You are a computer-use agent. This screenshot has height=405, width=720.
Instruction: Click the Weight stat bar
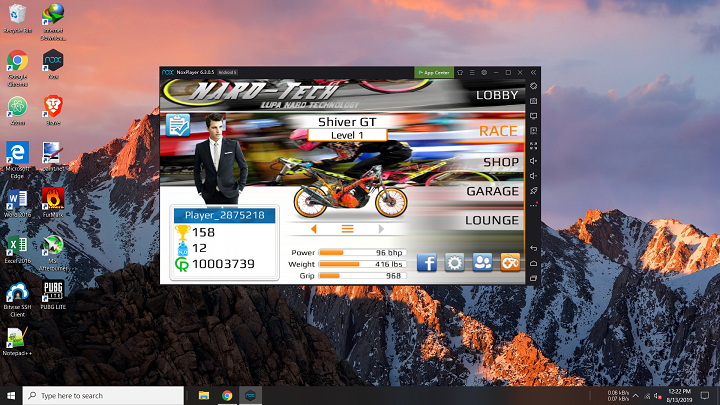(x=362, y=264)
